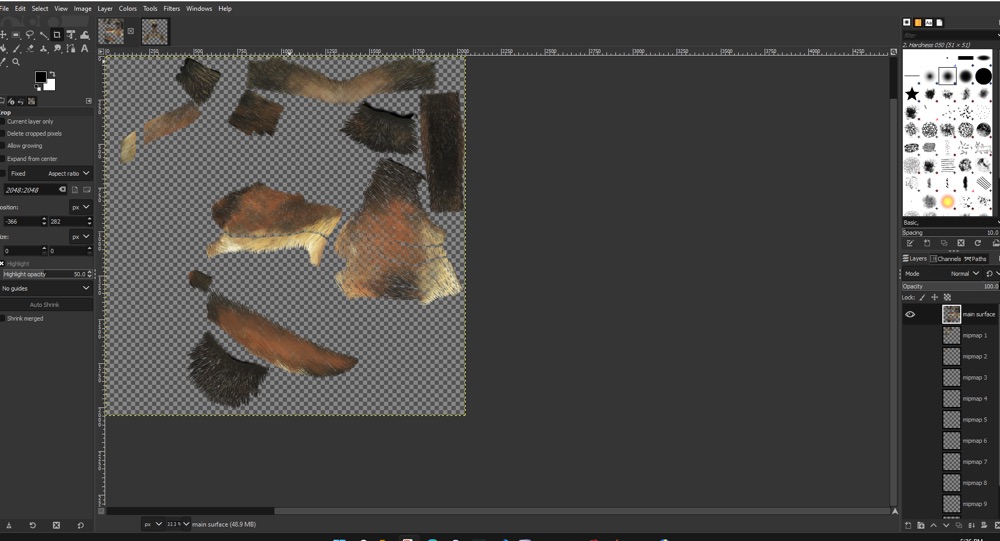
Task: Restore tool preset icon at bottom left
Action: click(33, 525)
